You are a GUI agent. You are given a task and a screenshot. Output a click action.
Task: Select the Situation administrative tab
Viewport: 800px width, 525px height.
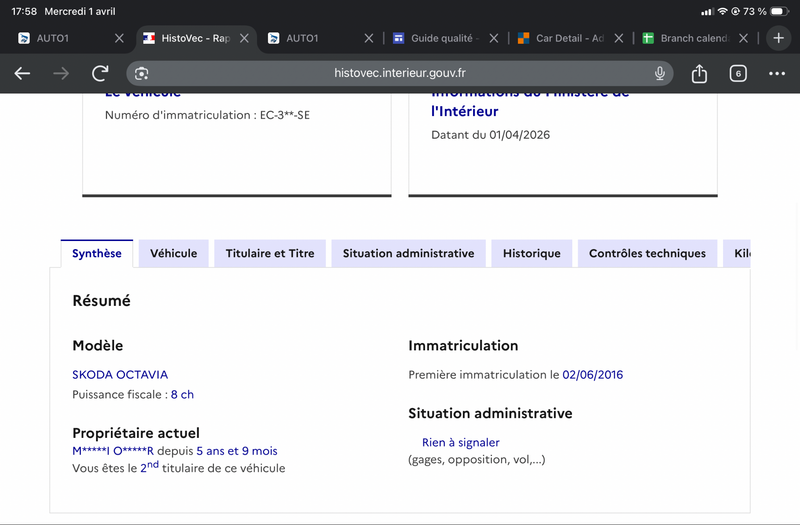(x=409, y=254)
